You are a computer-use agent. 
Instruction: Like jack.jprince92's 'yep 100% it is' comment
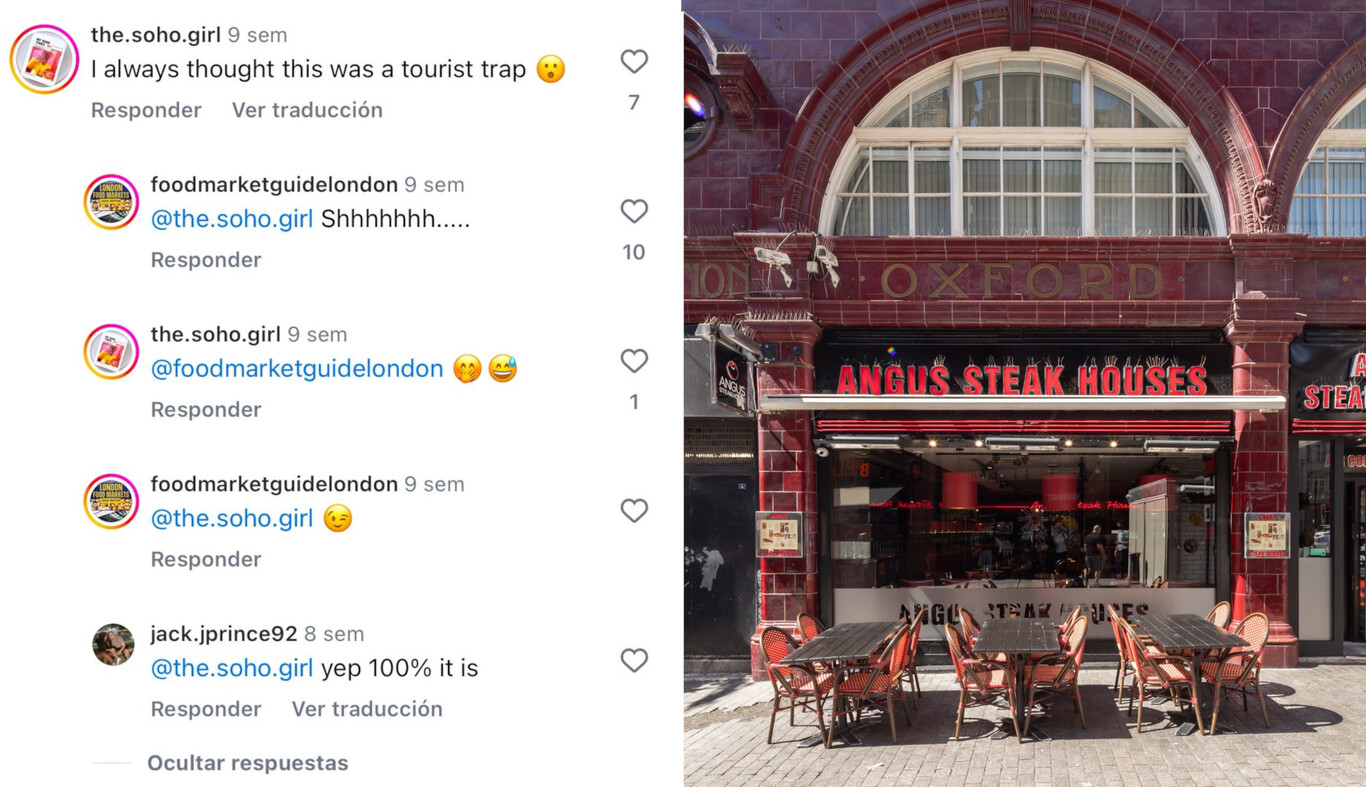click(x=634, y=660)
